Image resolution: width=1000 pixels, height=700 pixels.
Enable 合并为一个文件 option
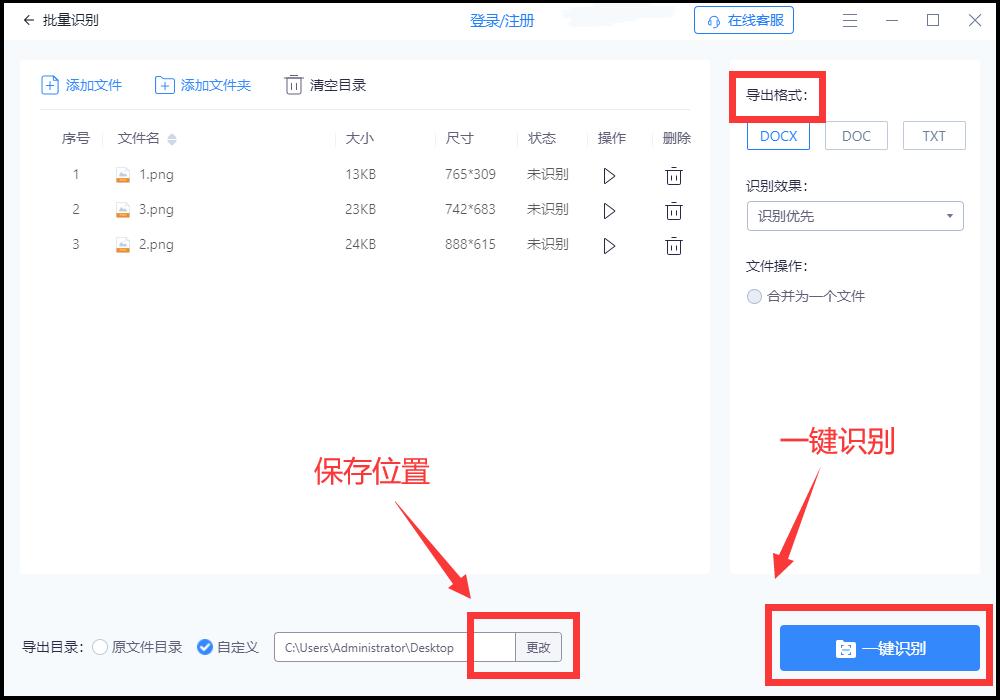click(x=755, y=295)
